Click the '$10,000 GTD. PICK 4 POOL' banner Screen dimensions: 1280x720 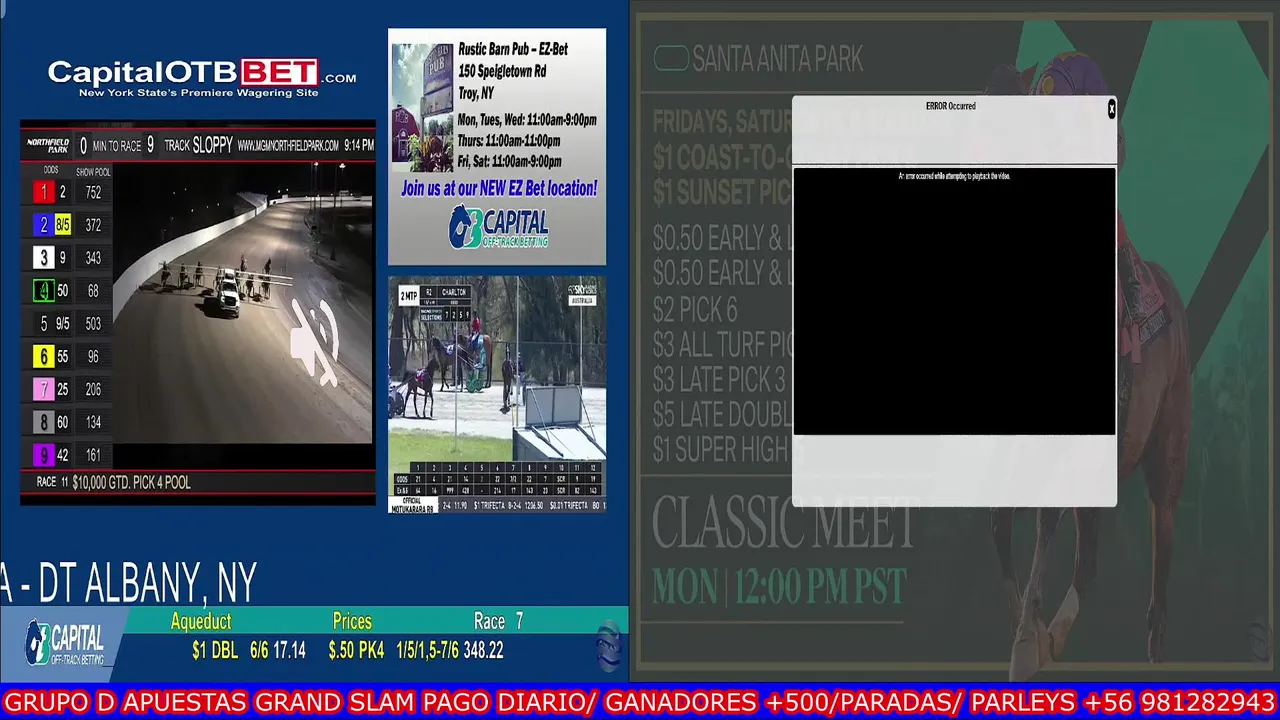[x=131, y=482]
